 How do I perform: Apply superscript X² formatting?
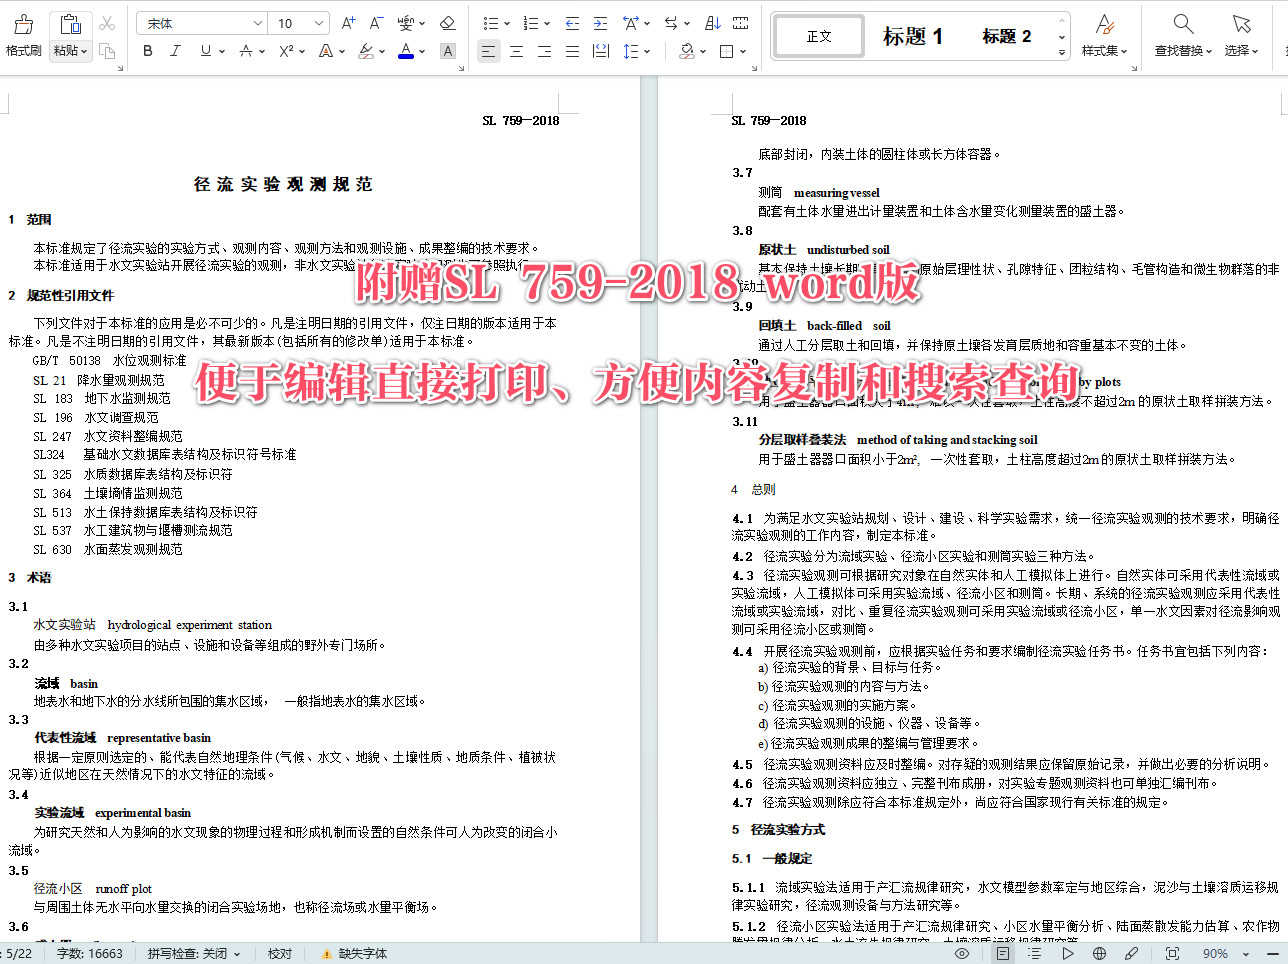287,50
